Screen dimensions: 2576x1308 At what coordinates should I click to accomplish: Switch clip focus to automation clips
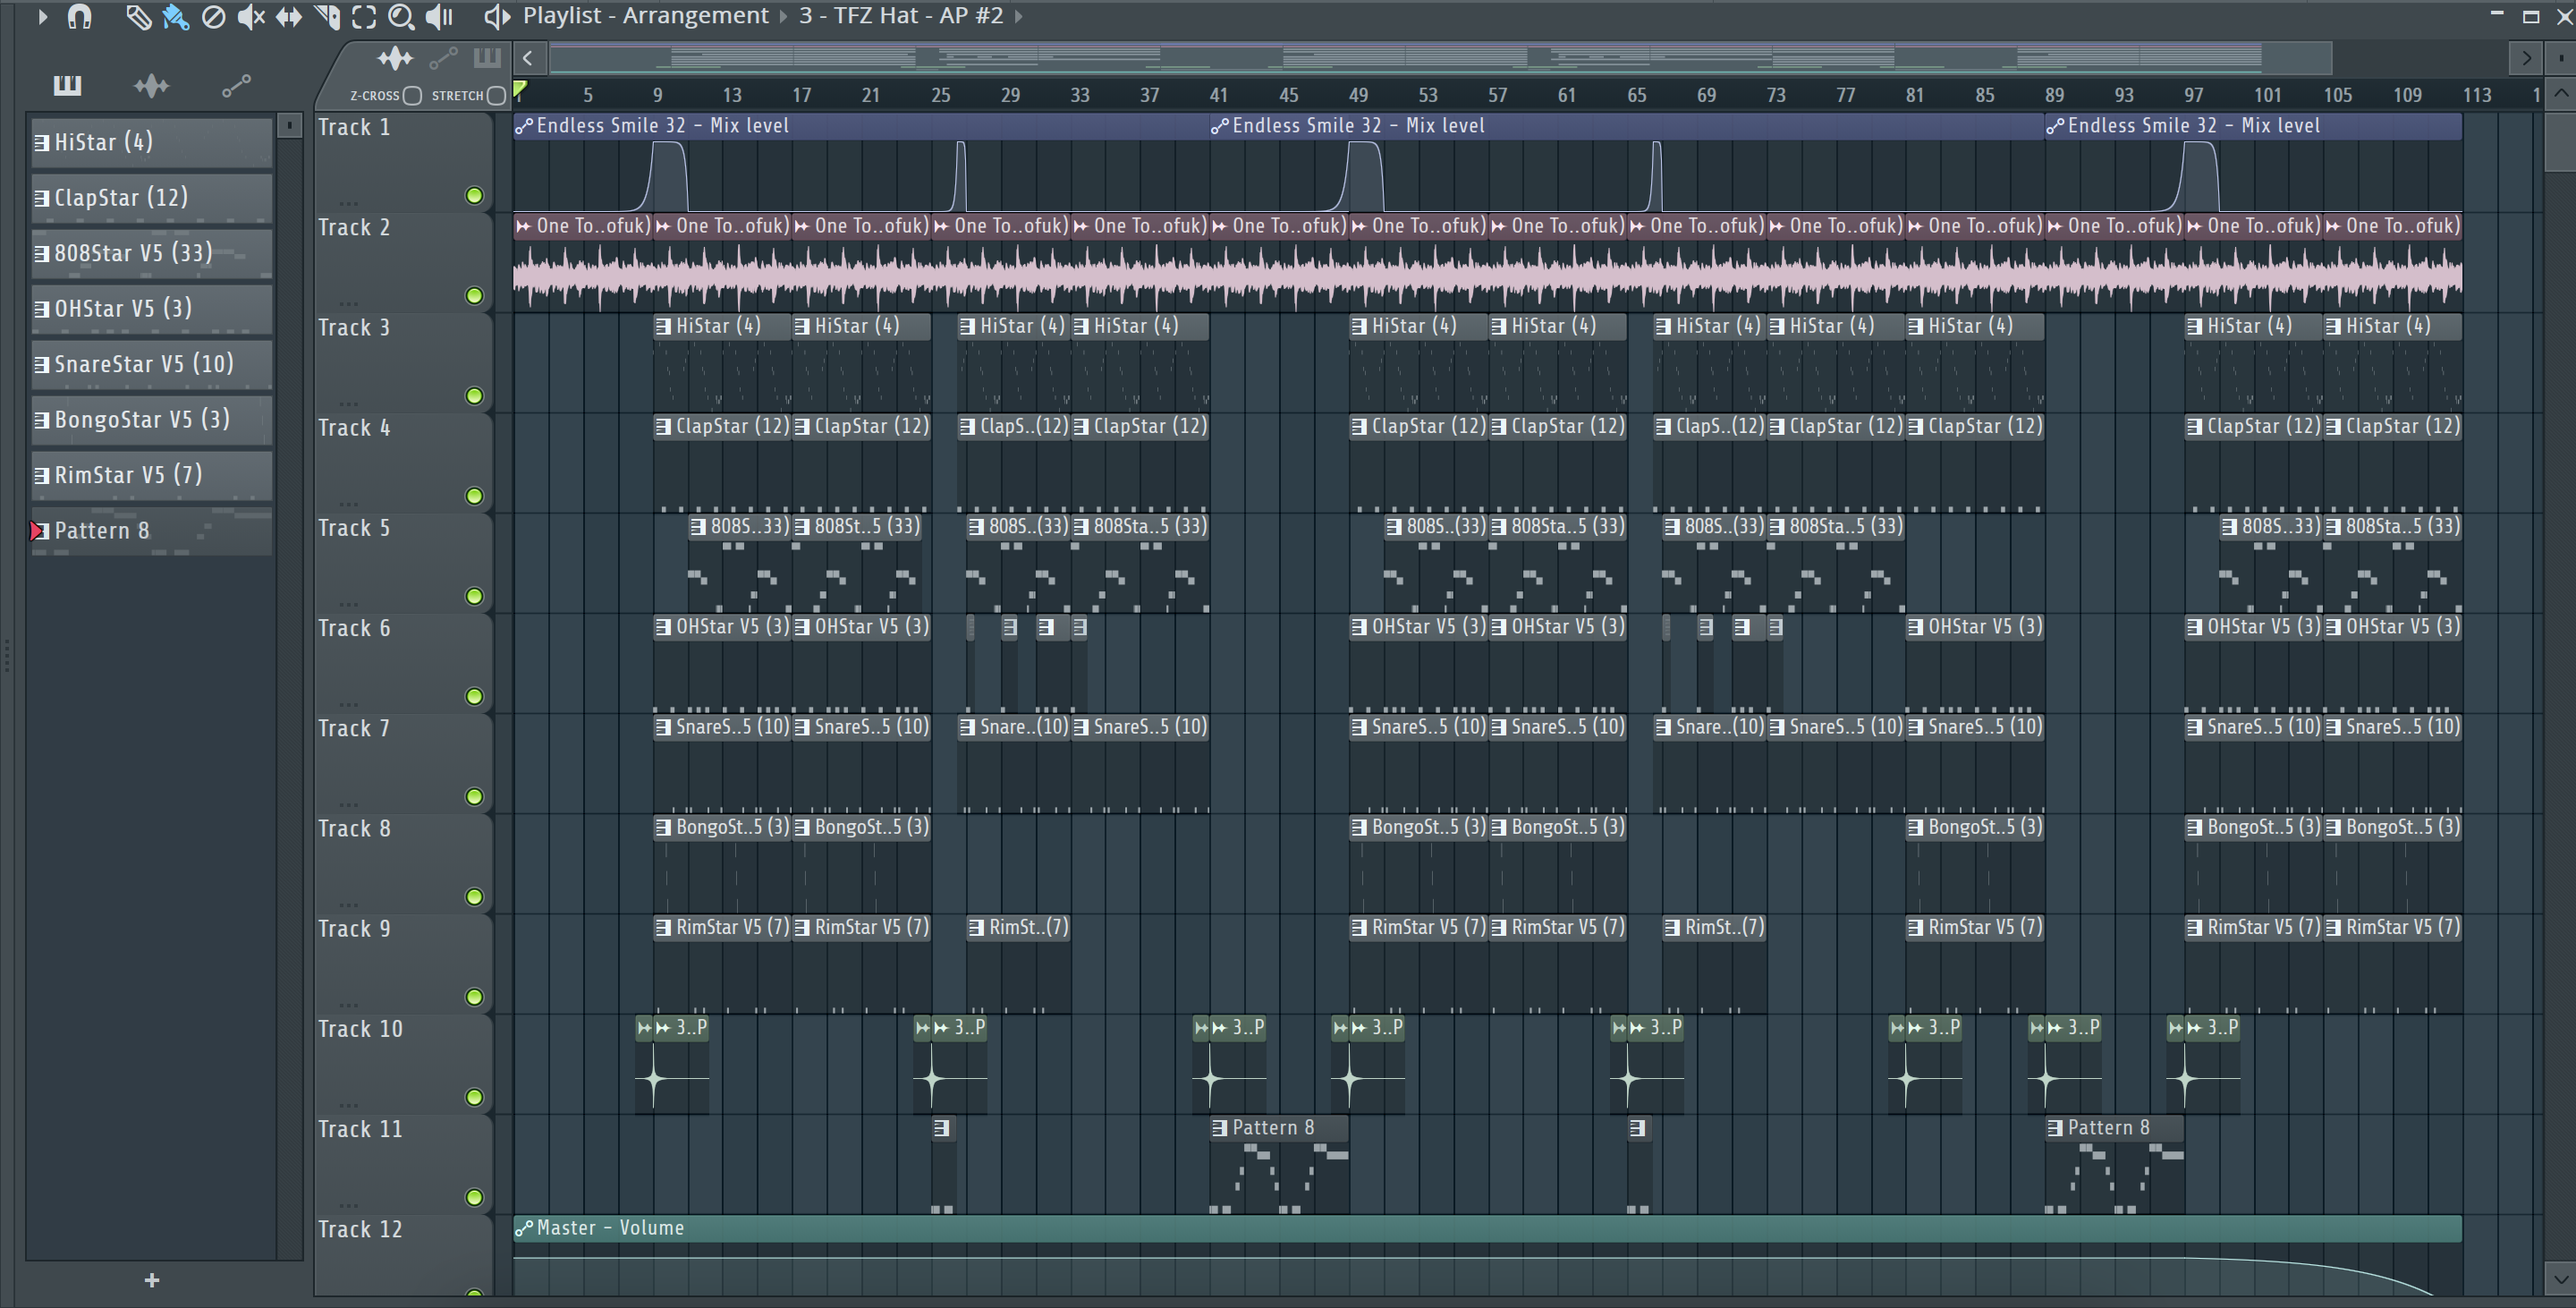coord(443,59)
